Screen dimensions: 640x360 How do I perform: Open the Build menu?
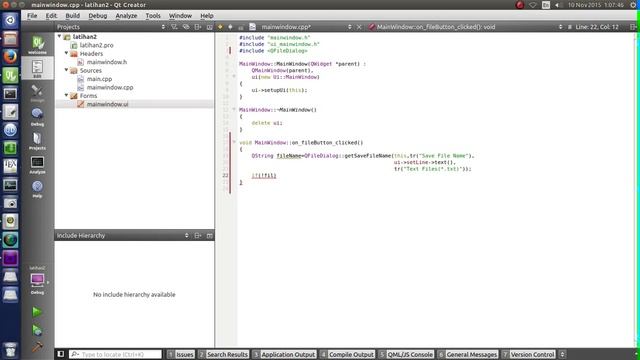73,16
